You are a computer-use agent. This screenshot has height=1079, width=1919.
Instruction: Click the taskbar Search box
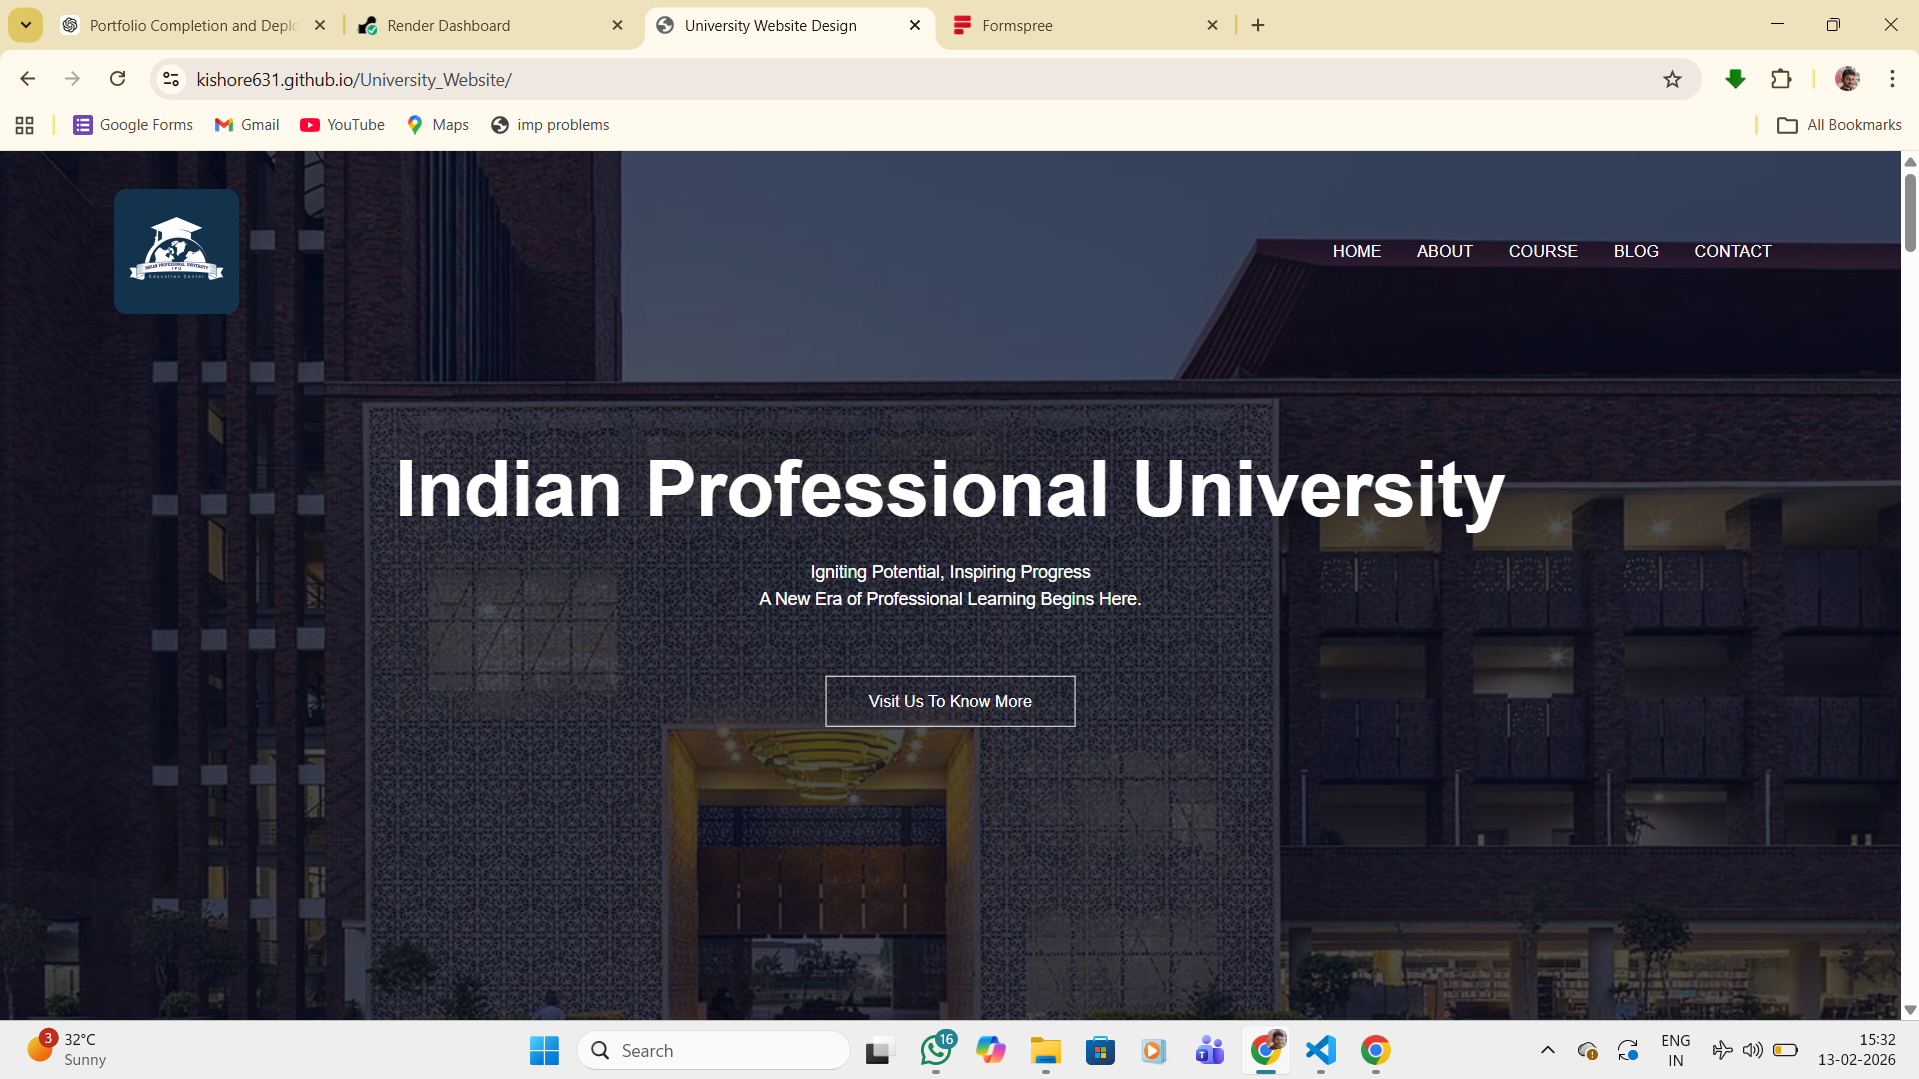714,1050
